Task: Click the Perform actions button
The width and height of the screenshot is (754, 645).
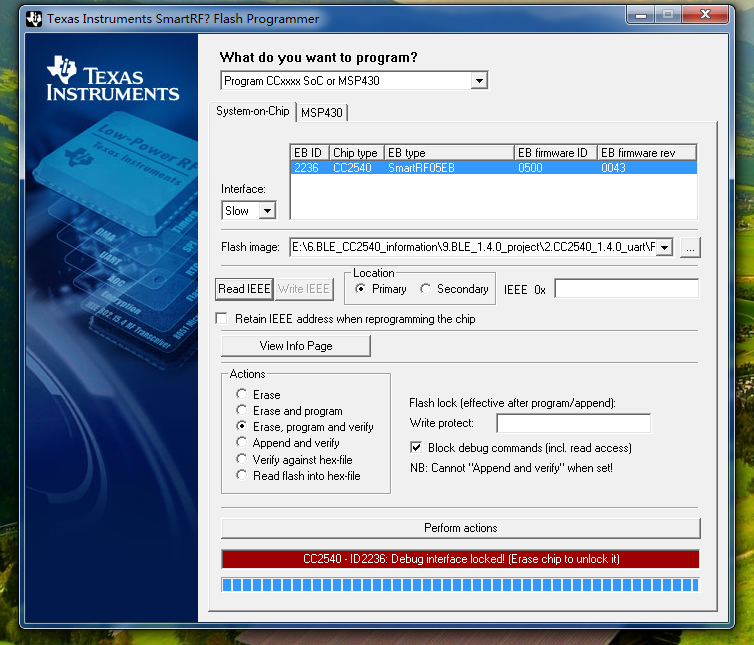Action: click(x=461, y=528)
